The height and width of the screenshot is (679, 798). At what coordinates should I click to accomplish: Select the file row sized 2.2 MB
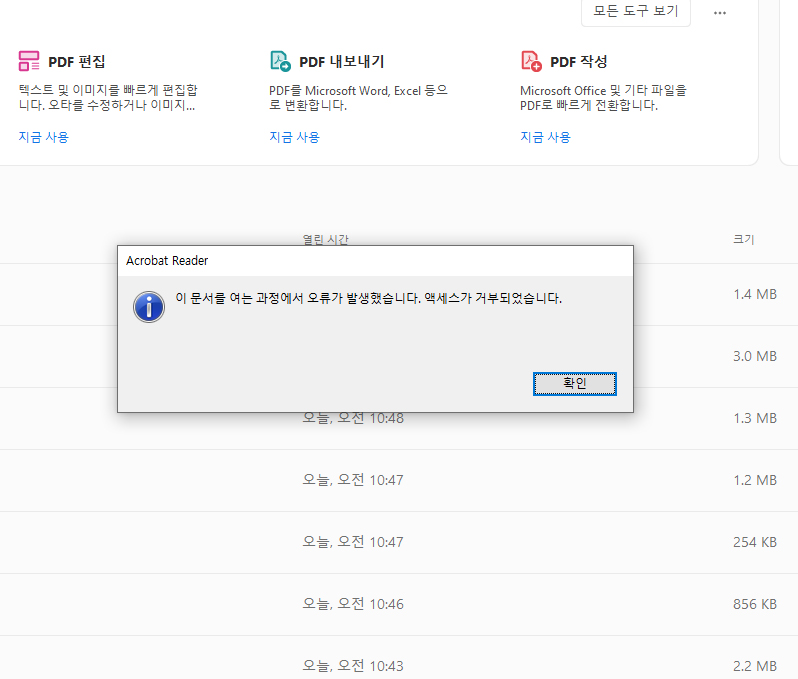pyautogui.click(x=399, y=658)
